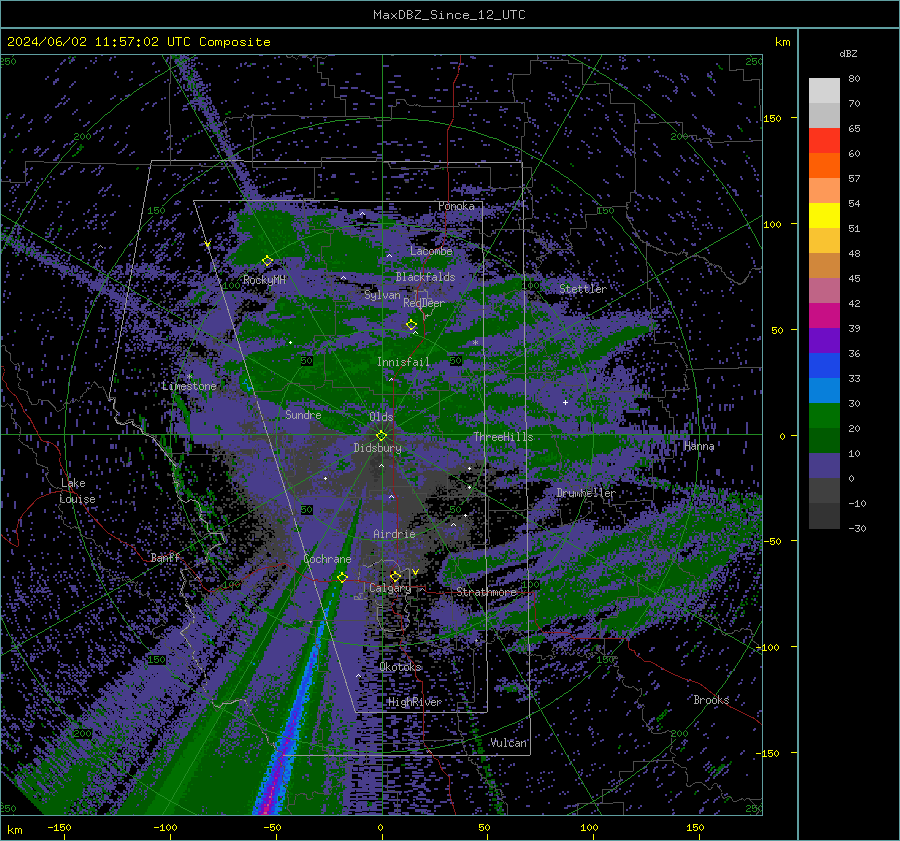Click the Brooks label
This screenshot has width=900, height=841.
click(x=711, y=700)
